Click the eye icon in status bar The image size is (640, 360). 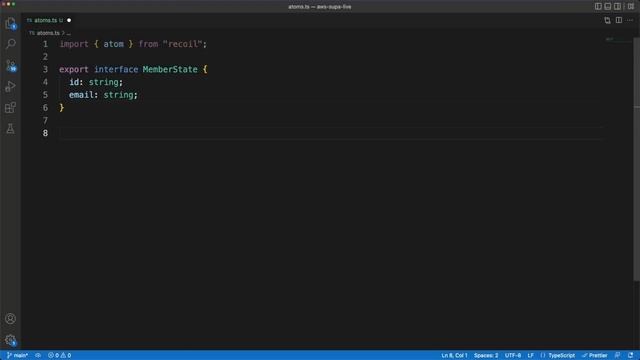click(x=38, y=356)
